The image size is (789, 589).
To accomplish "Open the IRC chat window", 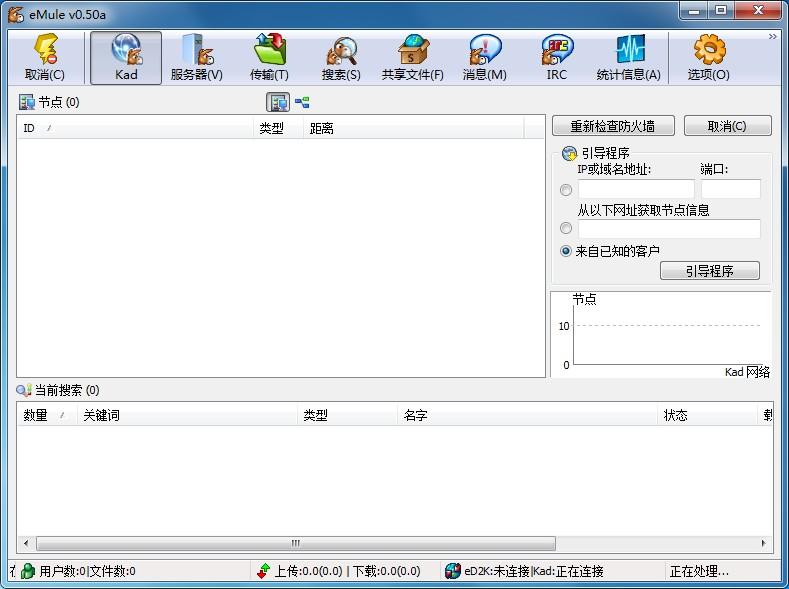I will pyautogui.click(x=557, y=58).
